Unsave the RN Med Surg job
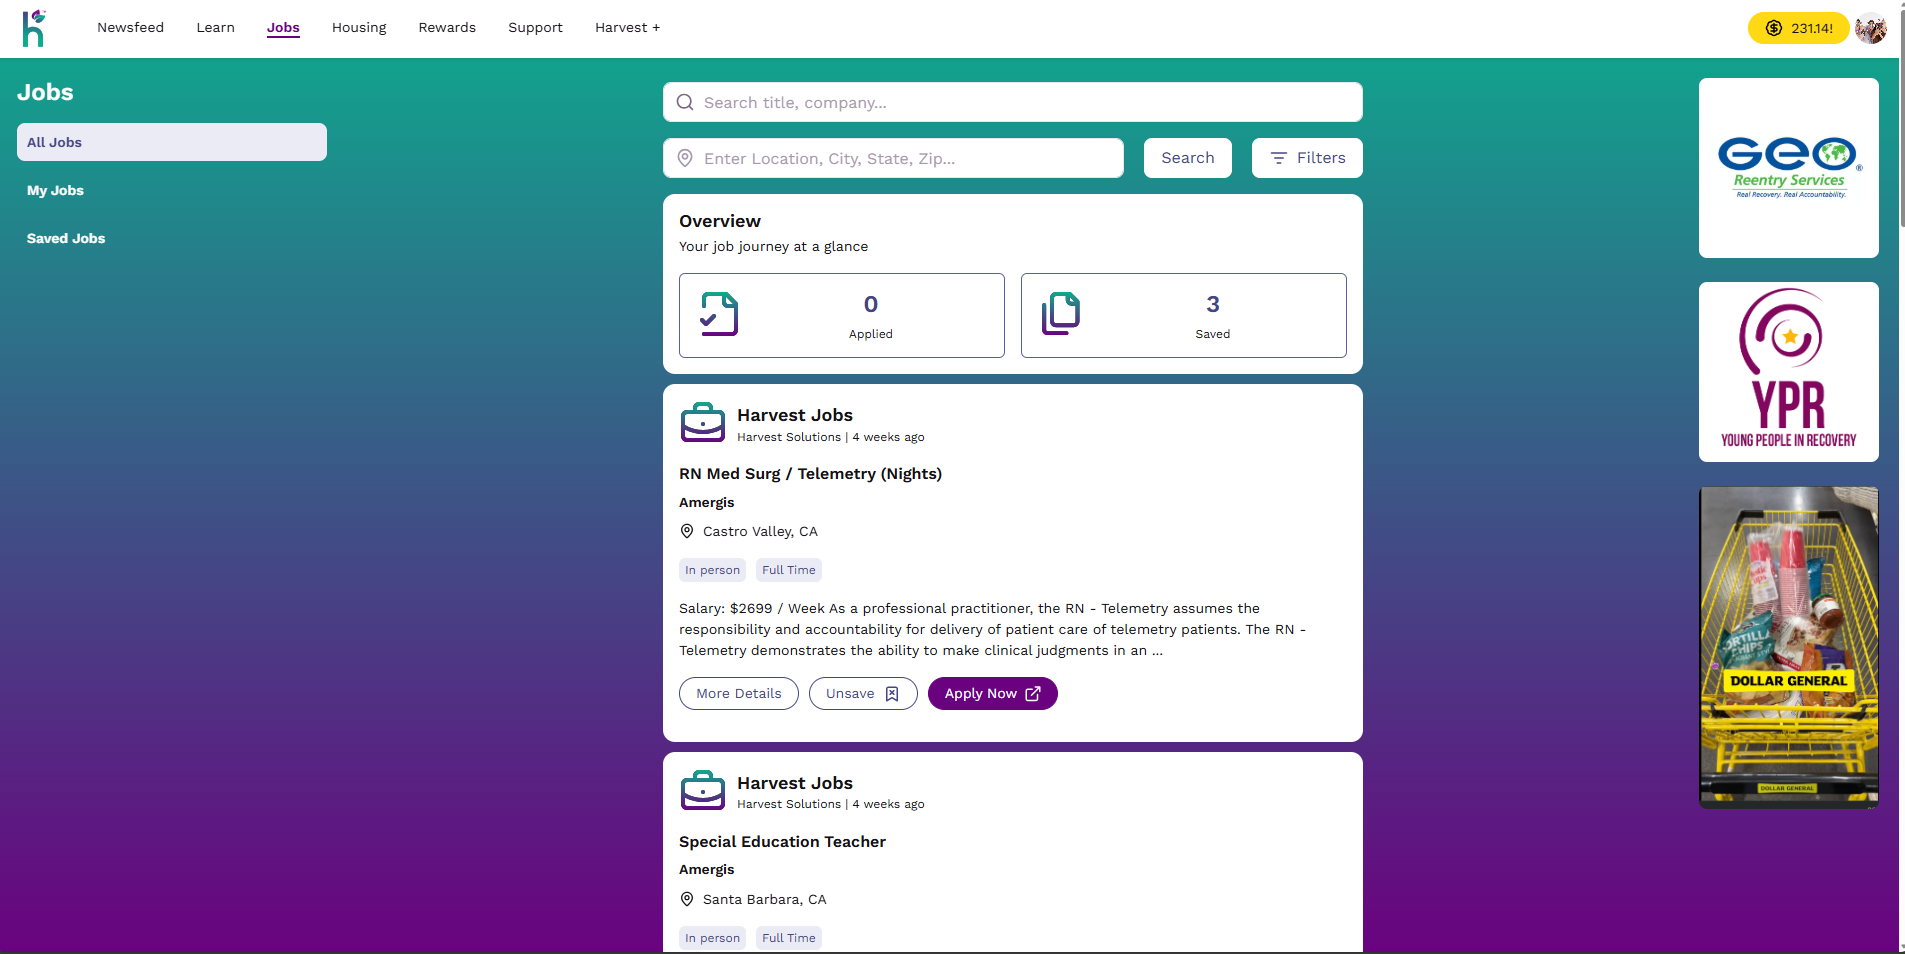The width and height of the screenshot is (1905, 954). coord(862,694)
